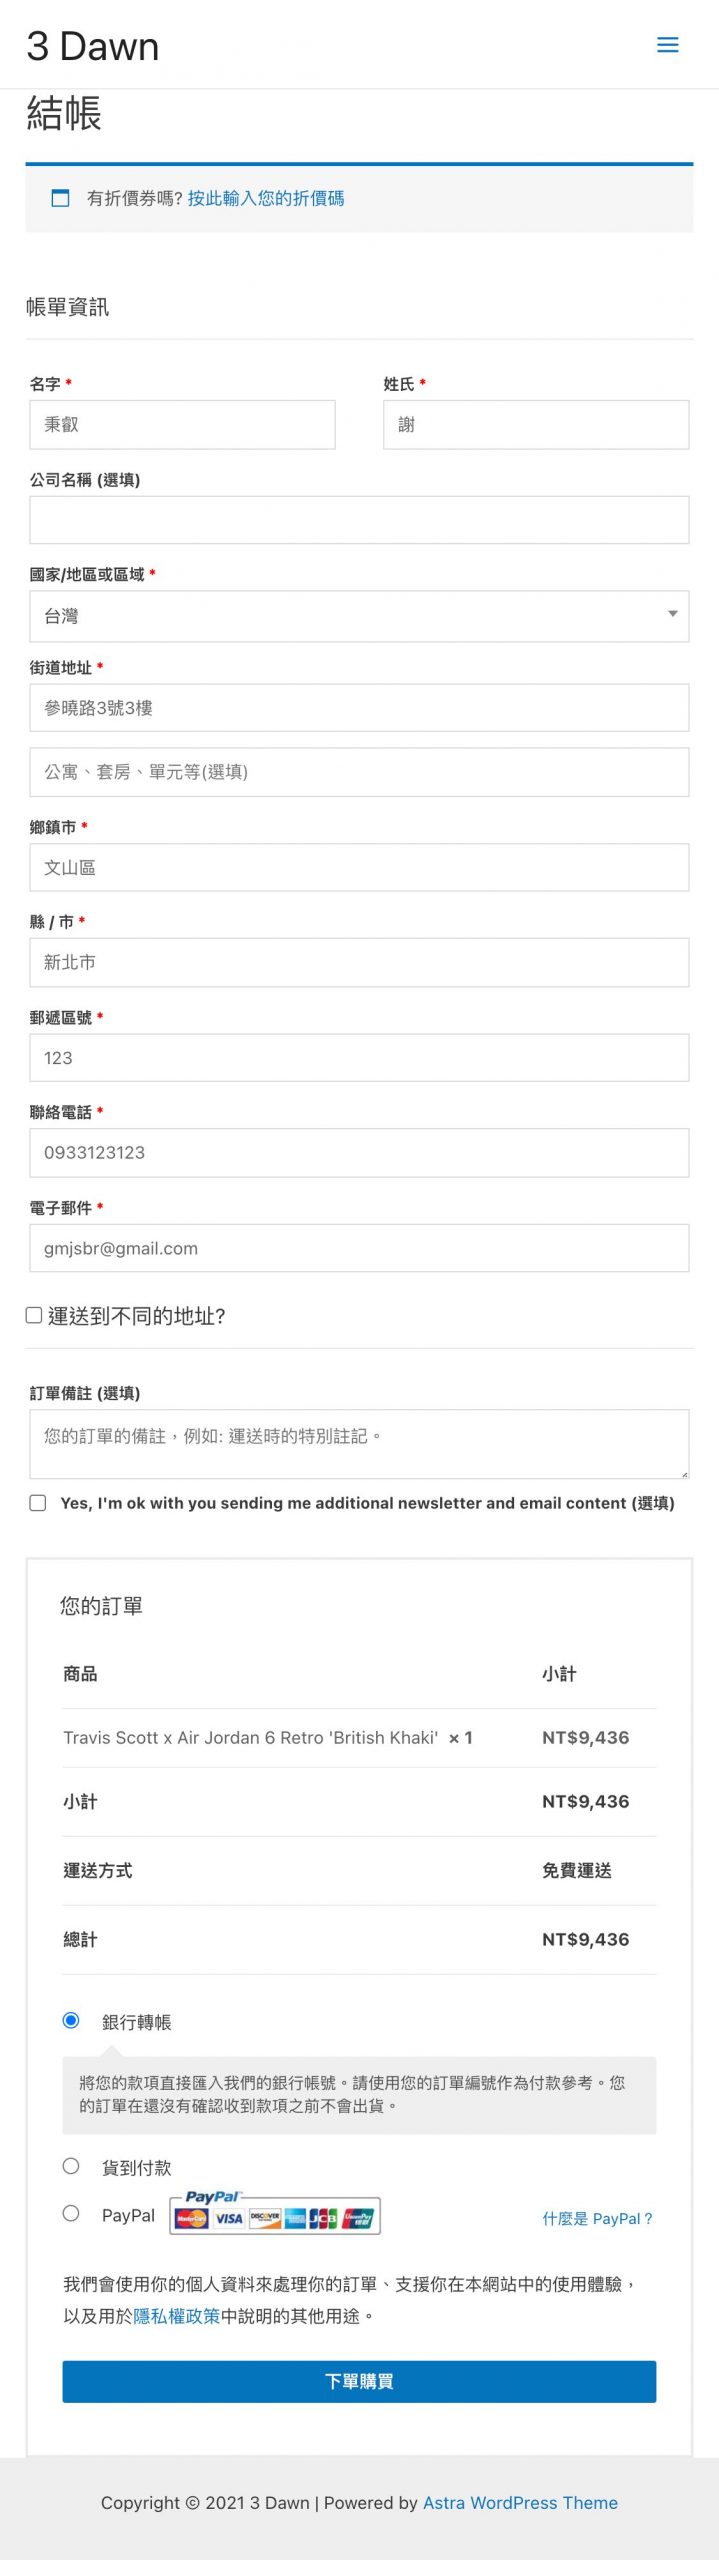
Task: Select PayPal as payment method
Action: [x=71, y=2213]
